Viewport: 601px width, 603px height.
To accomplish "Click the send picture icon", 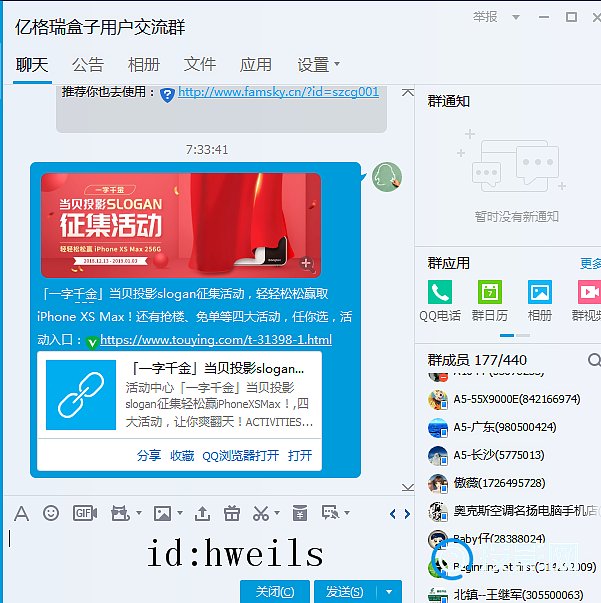I will coord(162,513).
